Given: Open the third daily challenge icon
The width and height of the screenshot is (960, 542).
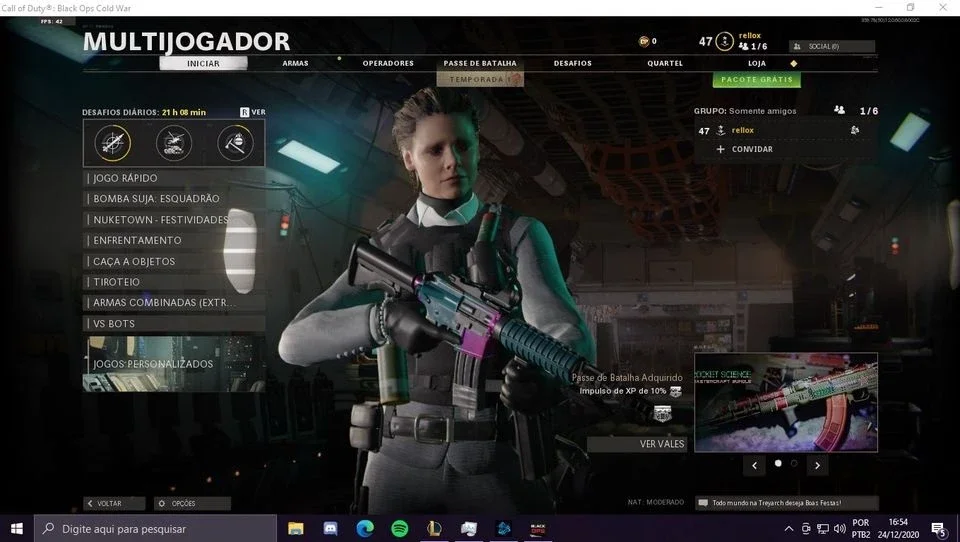Looking at the screenshot, I should (x=235, y=143).
